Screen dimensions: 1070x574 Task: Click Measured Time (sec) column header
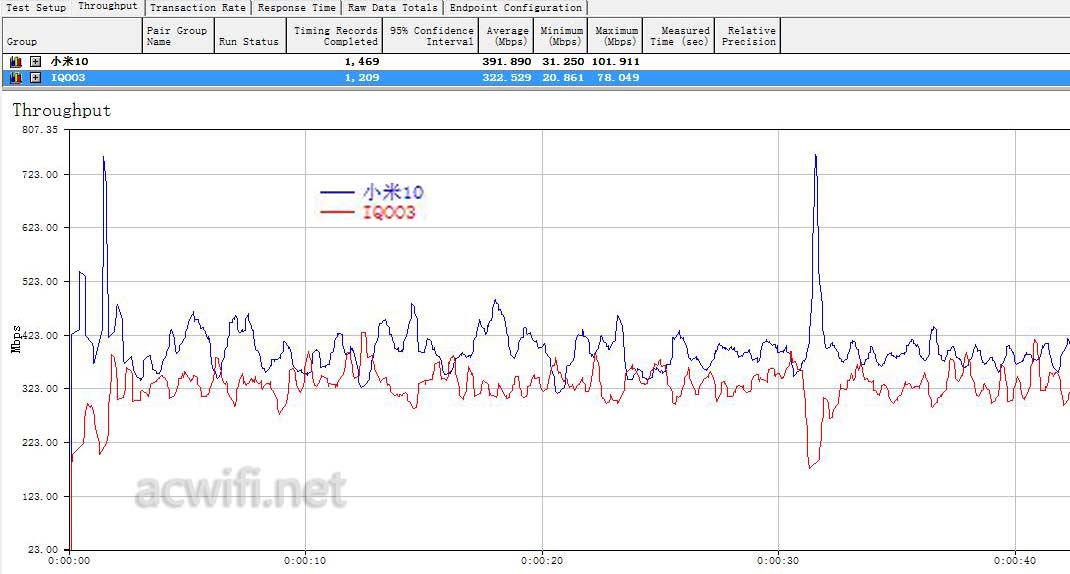pos(679,35)
